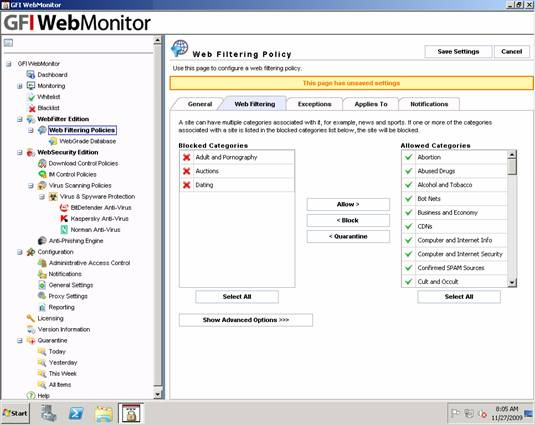Click Select All under Blocked Categories
The width and height of the screenshot is (535, 425).
click(237, 297)
